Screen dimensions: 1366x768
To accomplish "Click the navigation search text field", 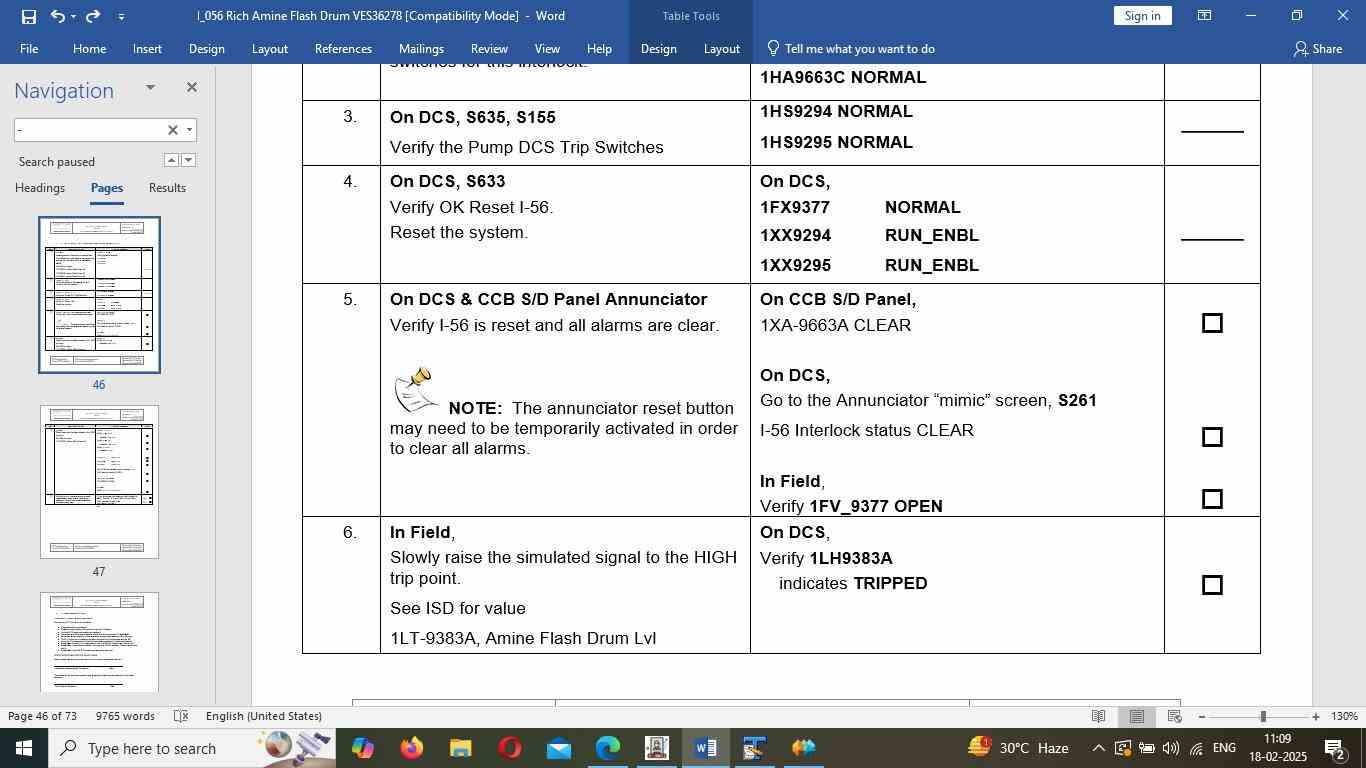I will click(88, 130).
